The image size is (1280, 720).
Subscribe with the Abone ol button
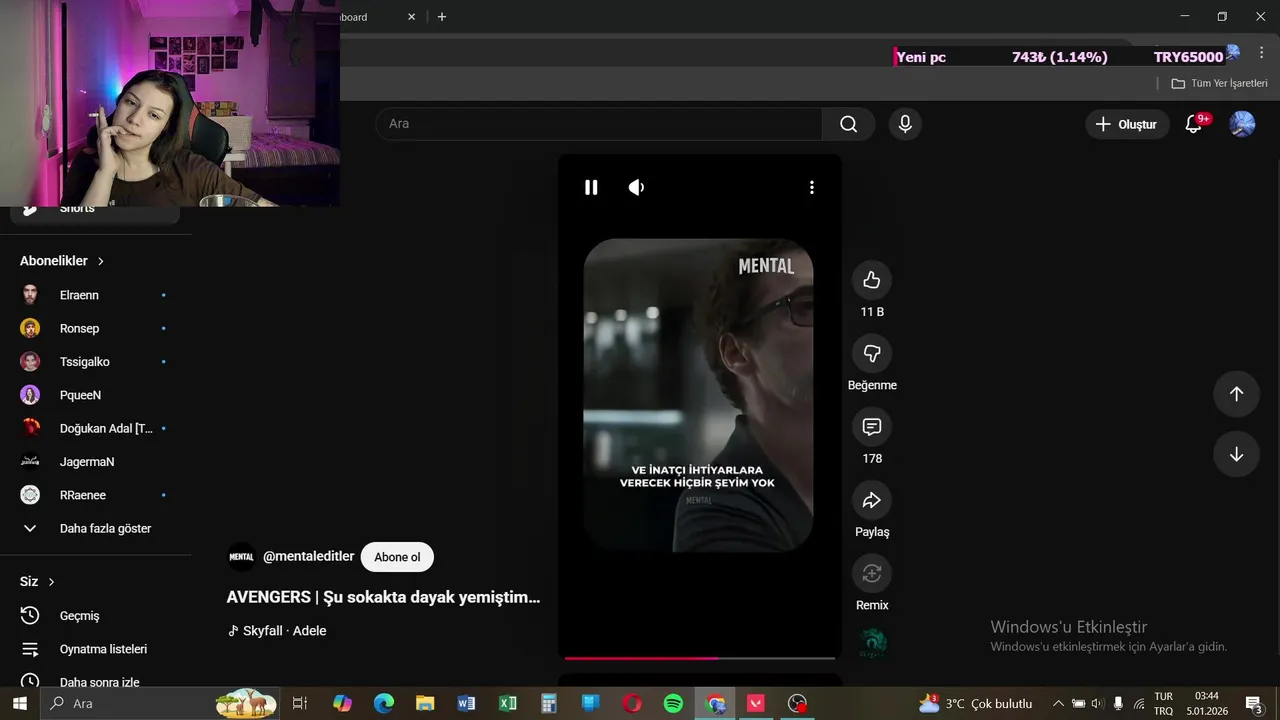click(397, 557)
